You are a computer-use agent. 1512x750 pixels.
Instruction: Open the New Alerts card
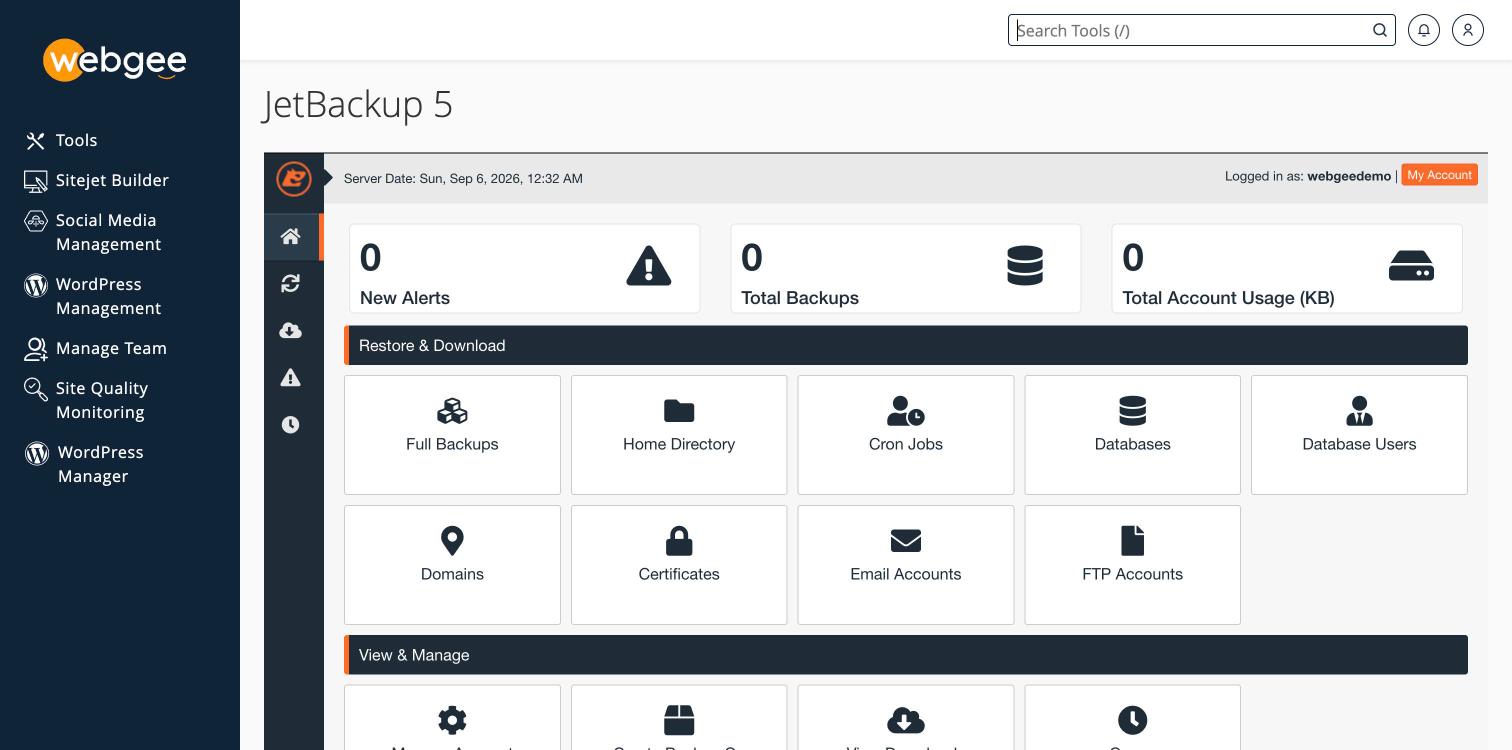click(525, 268)
